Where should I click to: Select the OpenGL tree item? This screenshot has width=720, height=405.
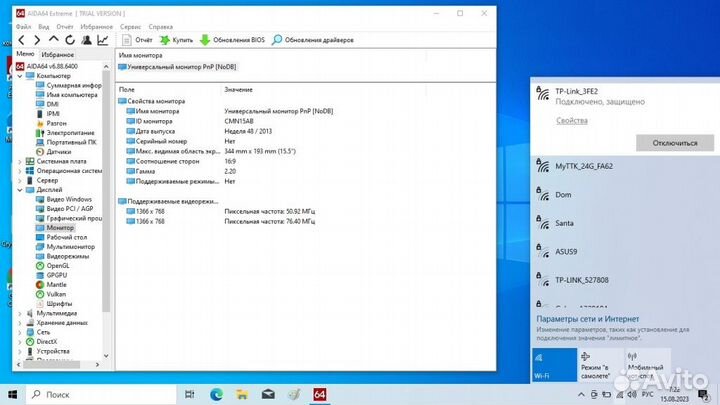(53, 266)
